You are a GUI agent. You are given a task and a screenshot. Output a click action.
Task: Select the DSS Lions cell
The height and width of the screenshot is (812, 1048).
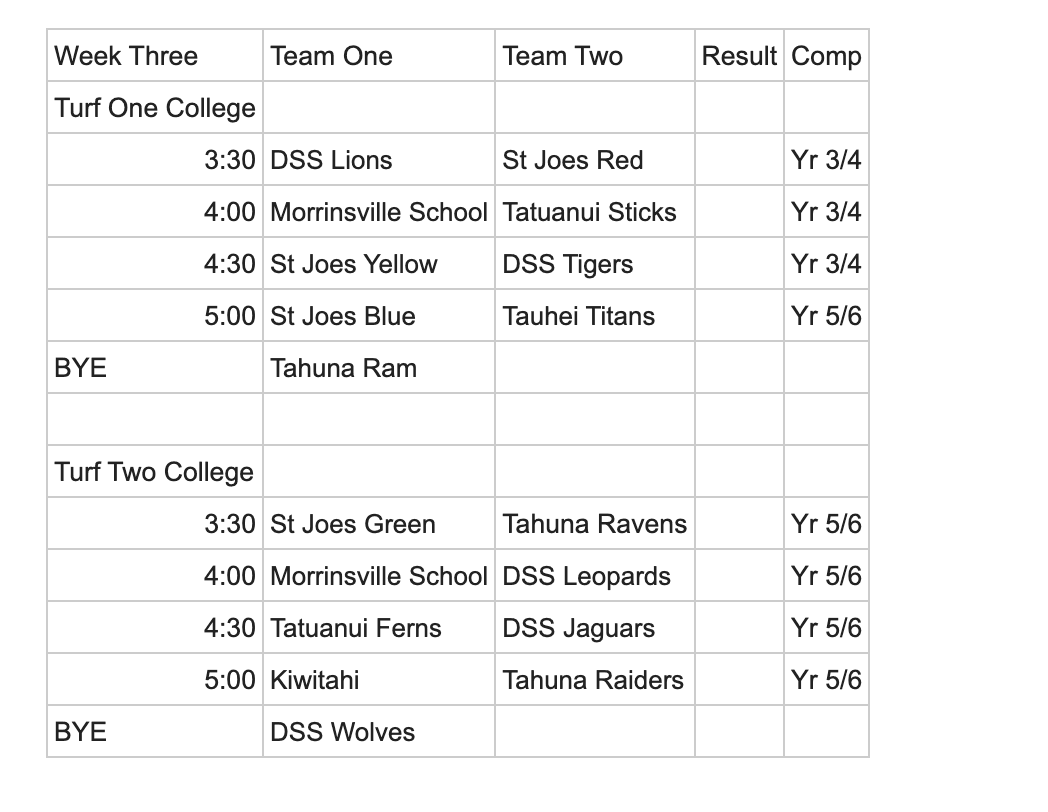pos(379,160)
